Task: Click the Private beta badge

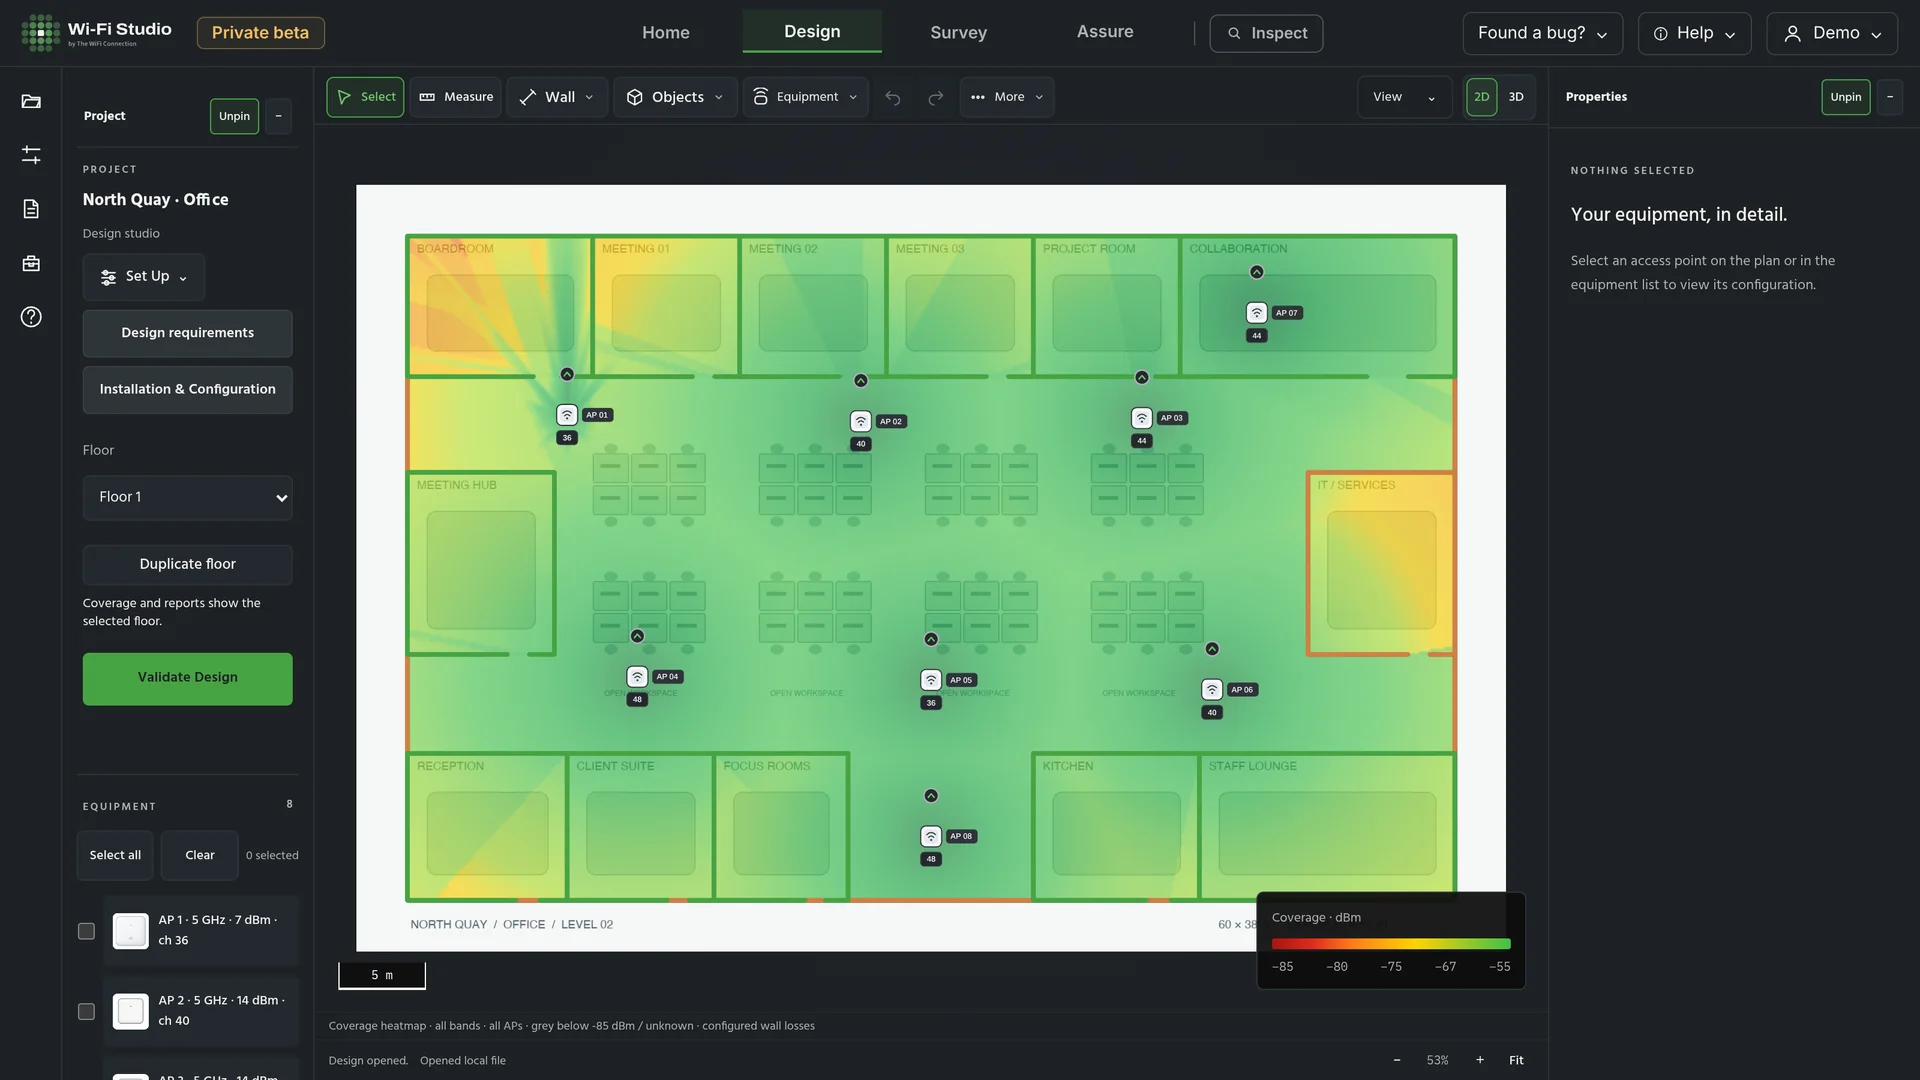Action: 260,33
